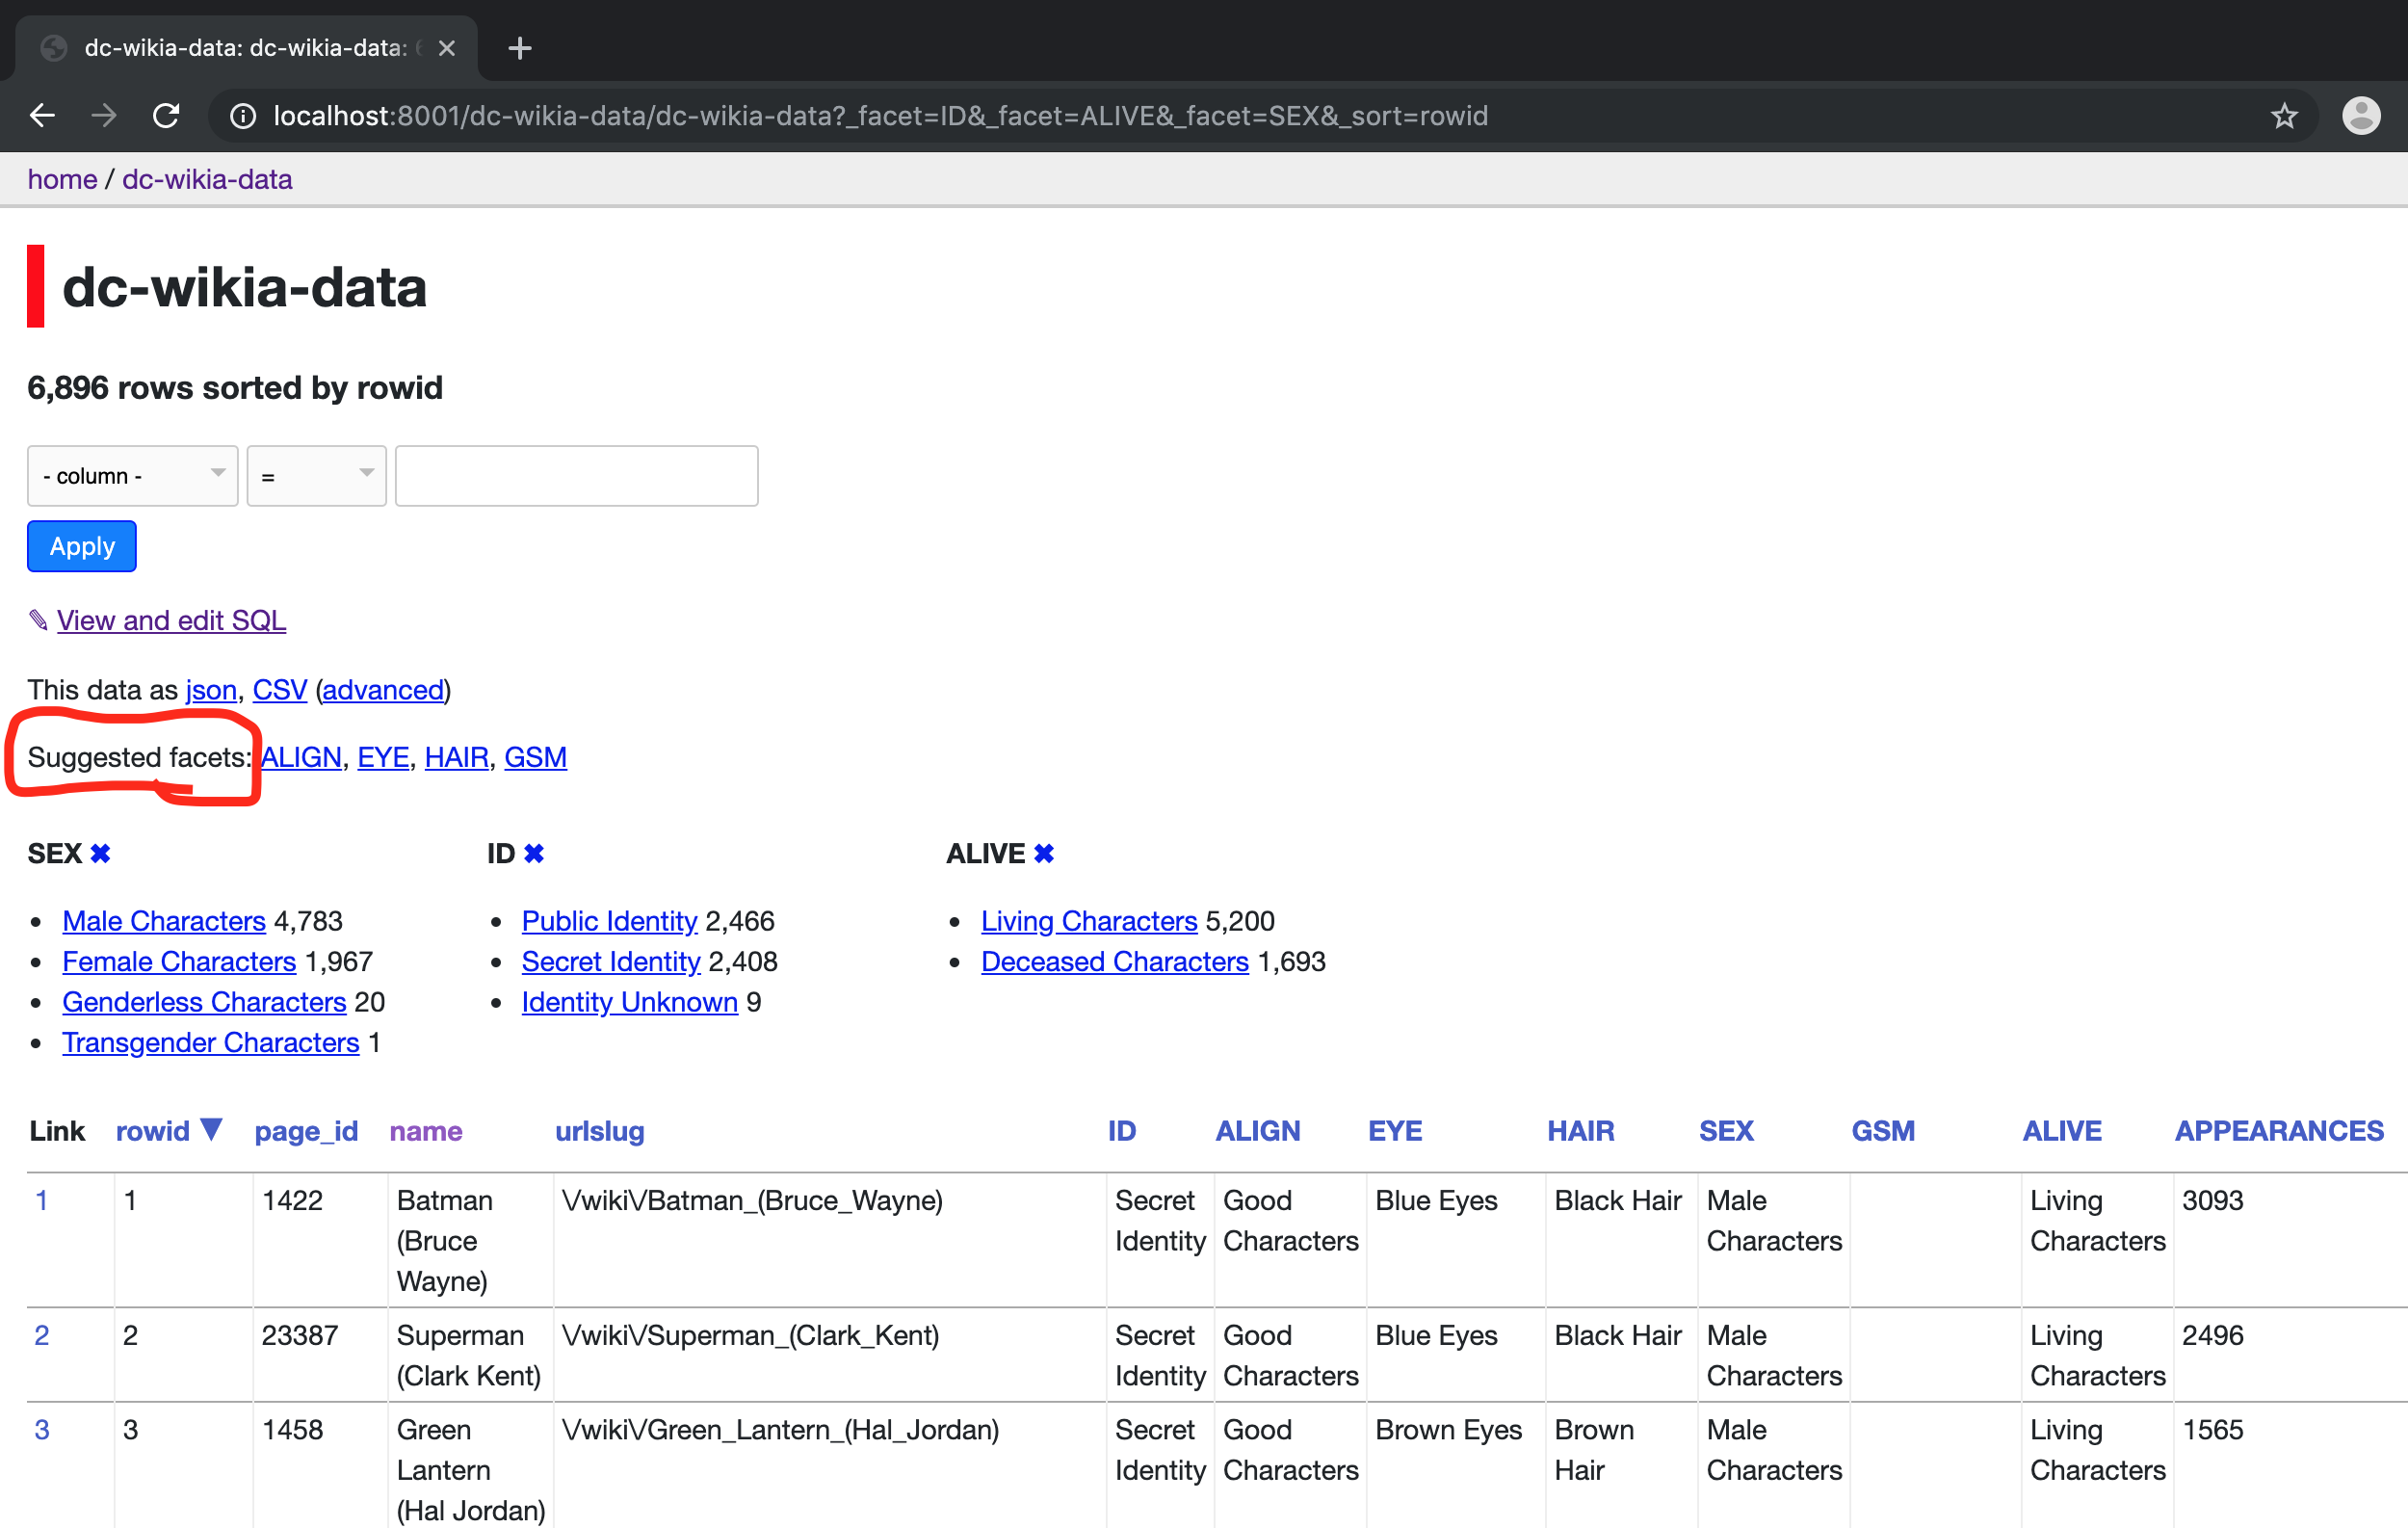Sort by the SEX column header
Viewport: 2408px width, 1528px height.
click(1726, 1131)
